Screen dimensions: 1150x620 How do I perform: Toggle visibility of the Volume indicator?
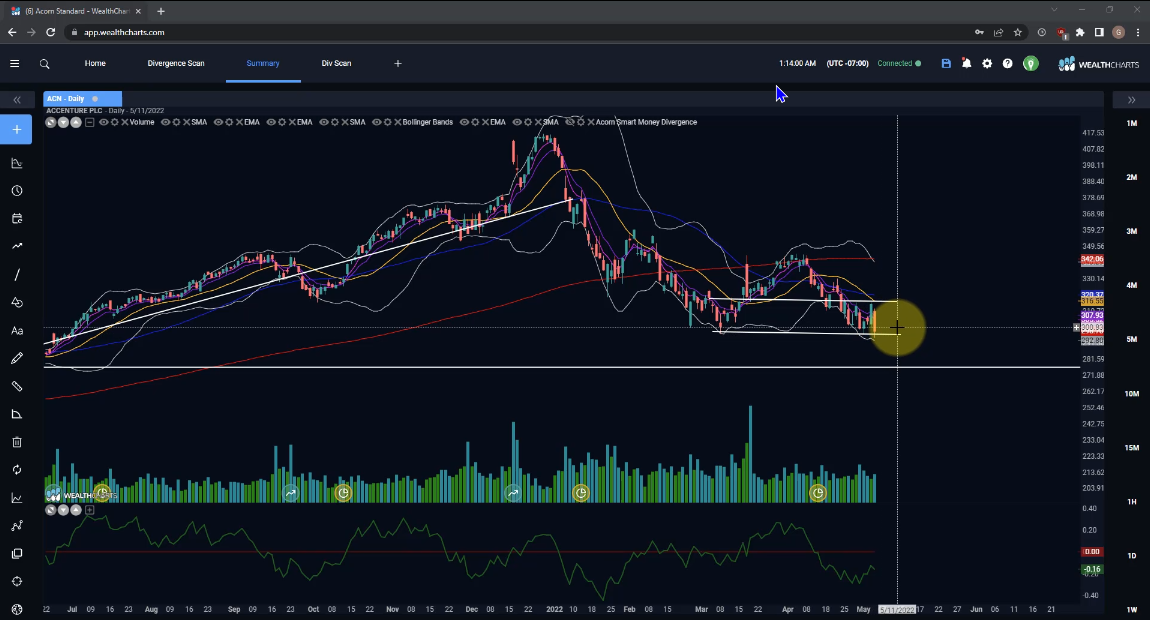[105, 122]
